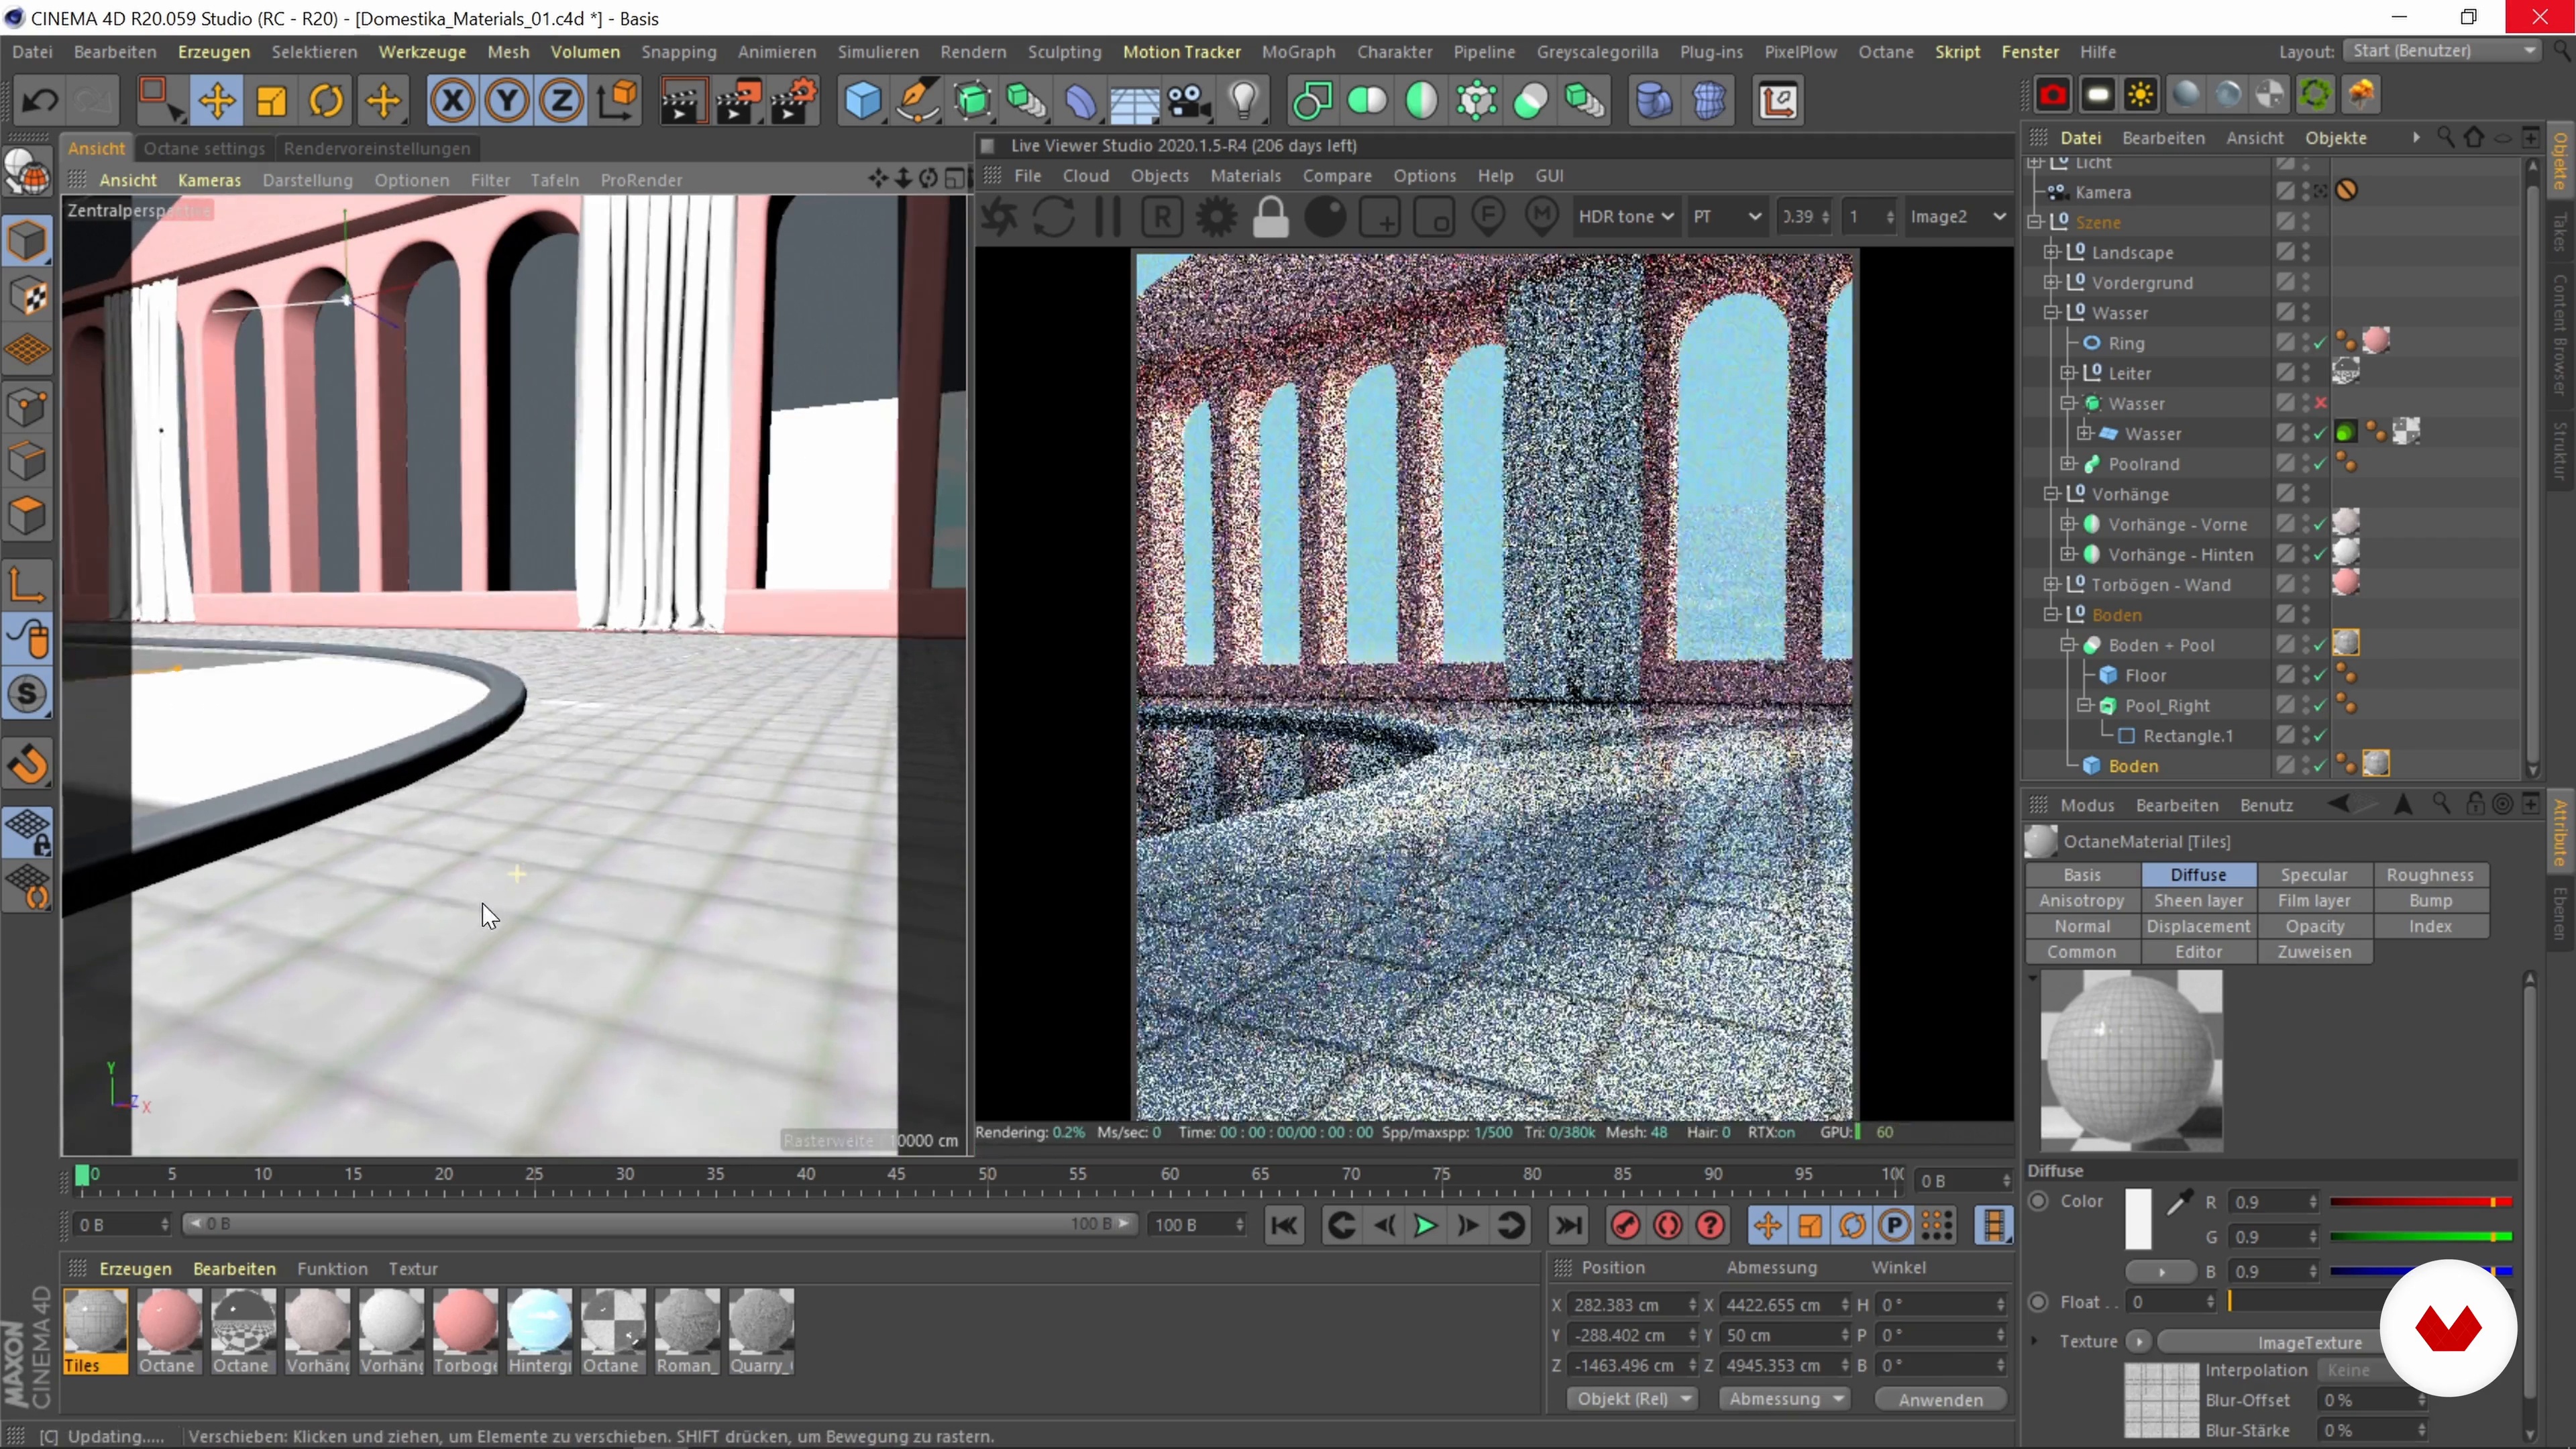The image size is (2576, 1449).
Task: Toggle autokeying button
Action: pos(1668,1225)
